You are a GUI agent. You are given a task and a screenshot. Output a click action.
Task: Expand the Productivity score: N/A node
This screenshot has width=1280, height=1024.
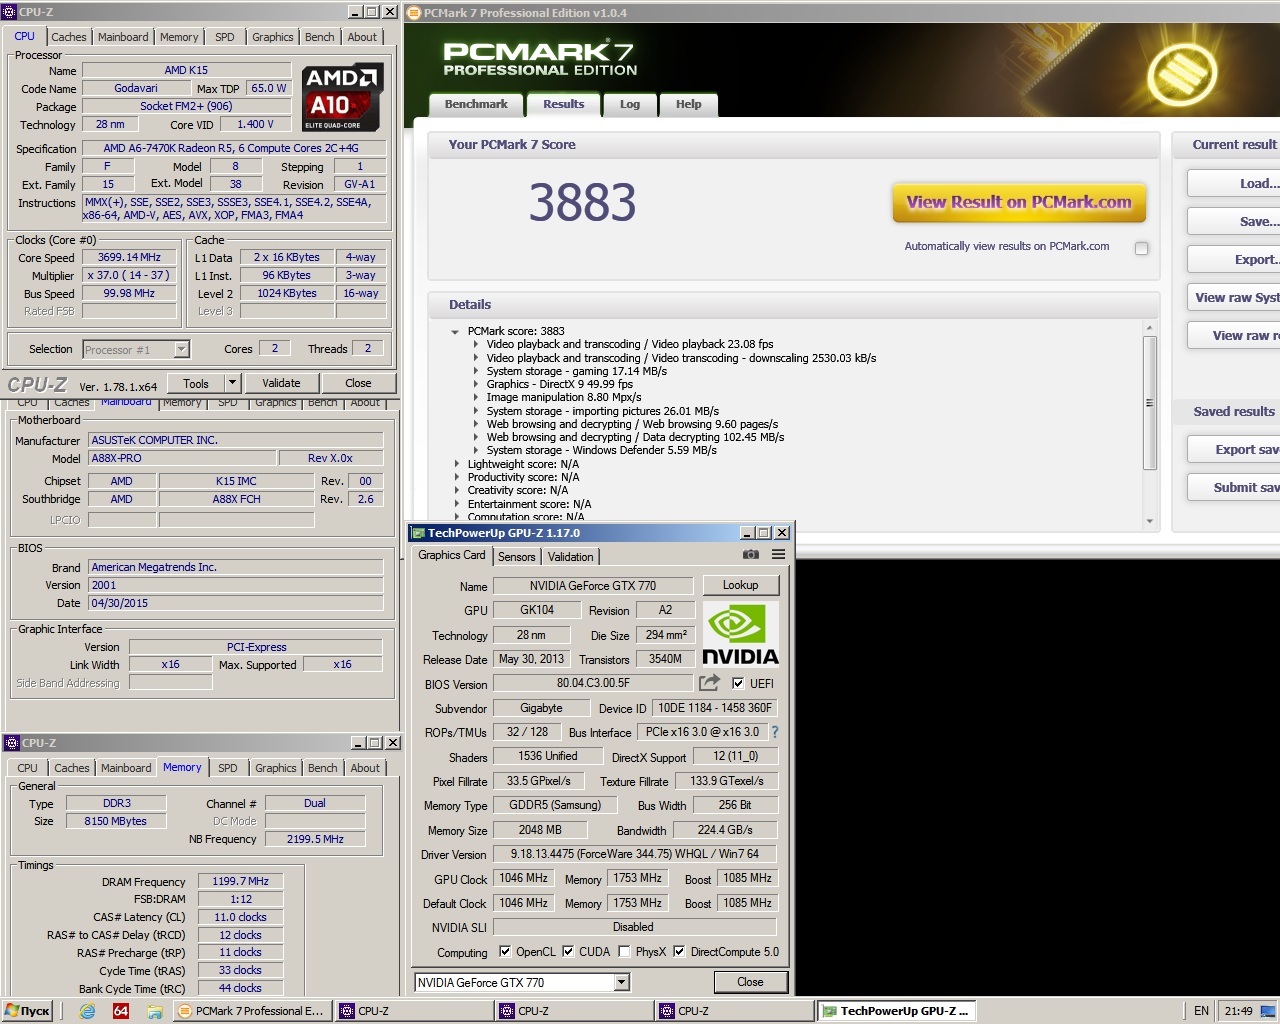tap(457, 477)
